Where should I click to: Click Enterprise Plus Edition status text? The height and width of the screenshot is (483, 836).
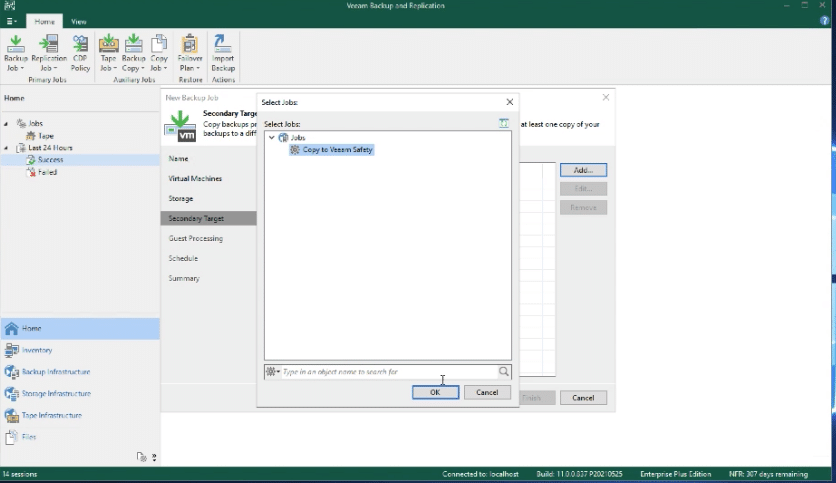pyautogui.click(x=676, y=474)
